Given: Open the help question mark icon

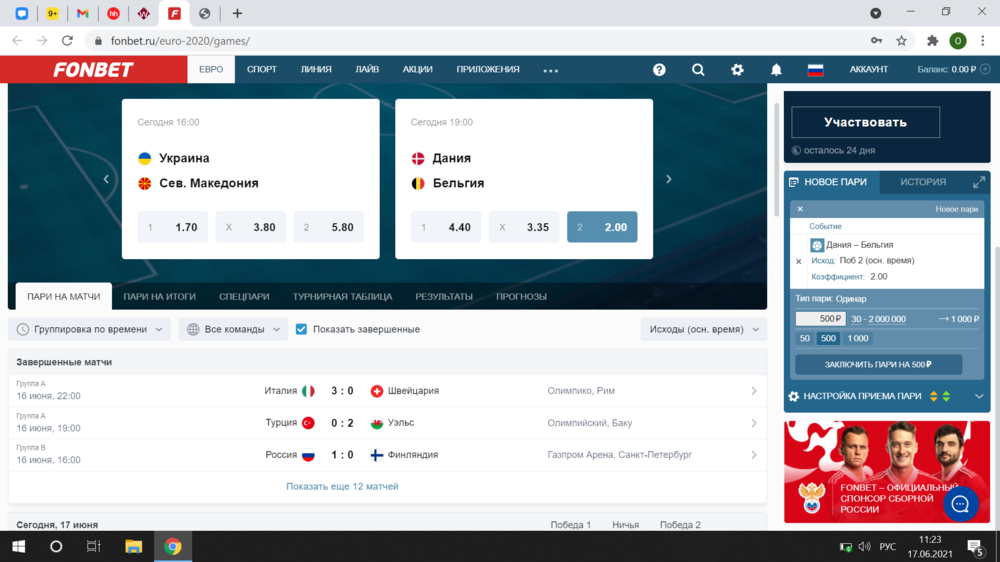Looking at the screenshot, I should click(659, 70).
